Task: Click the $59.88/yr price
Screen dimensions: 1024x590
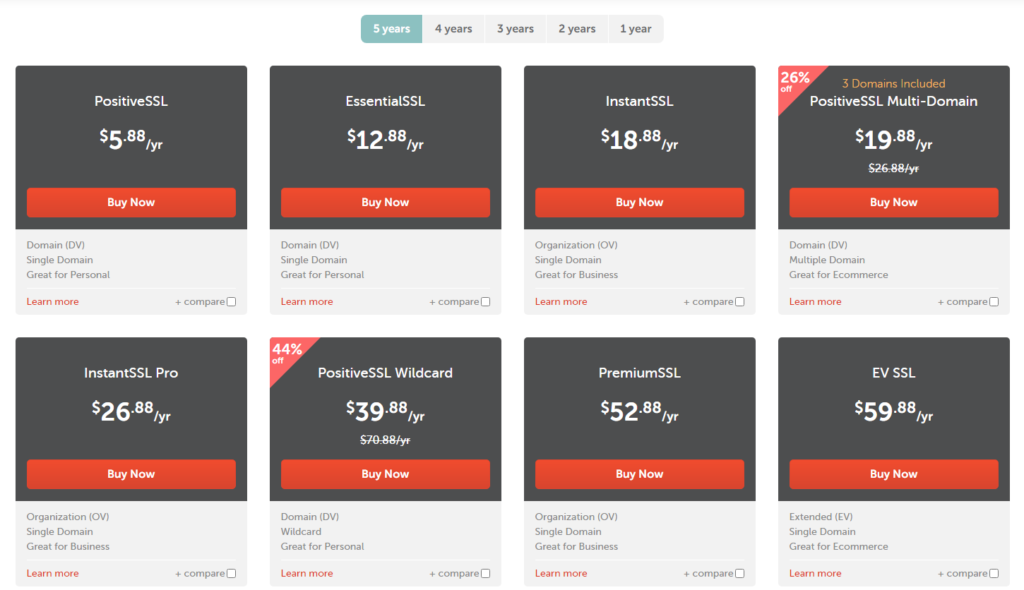Action: tap(893, 411)
